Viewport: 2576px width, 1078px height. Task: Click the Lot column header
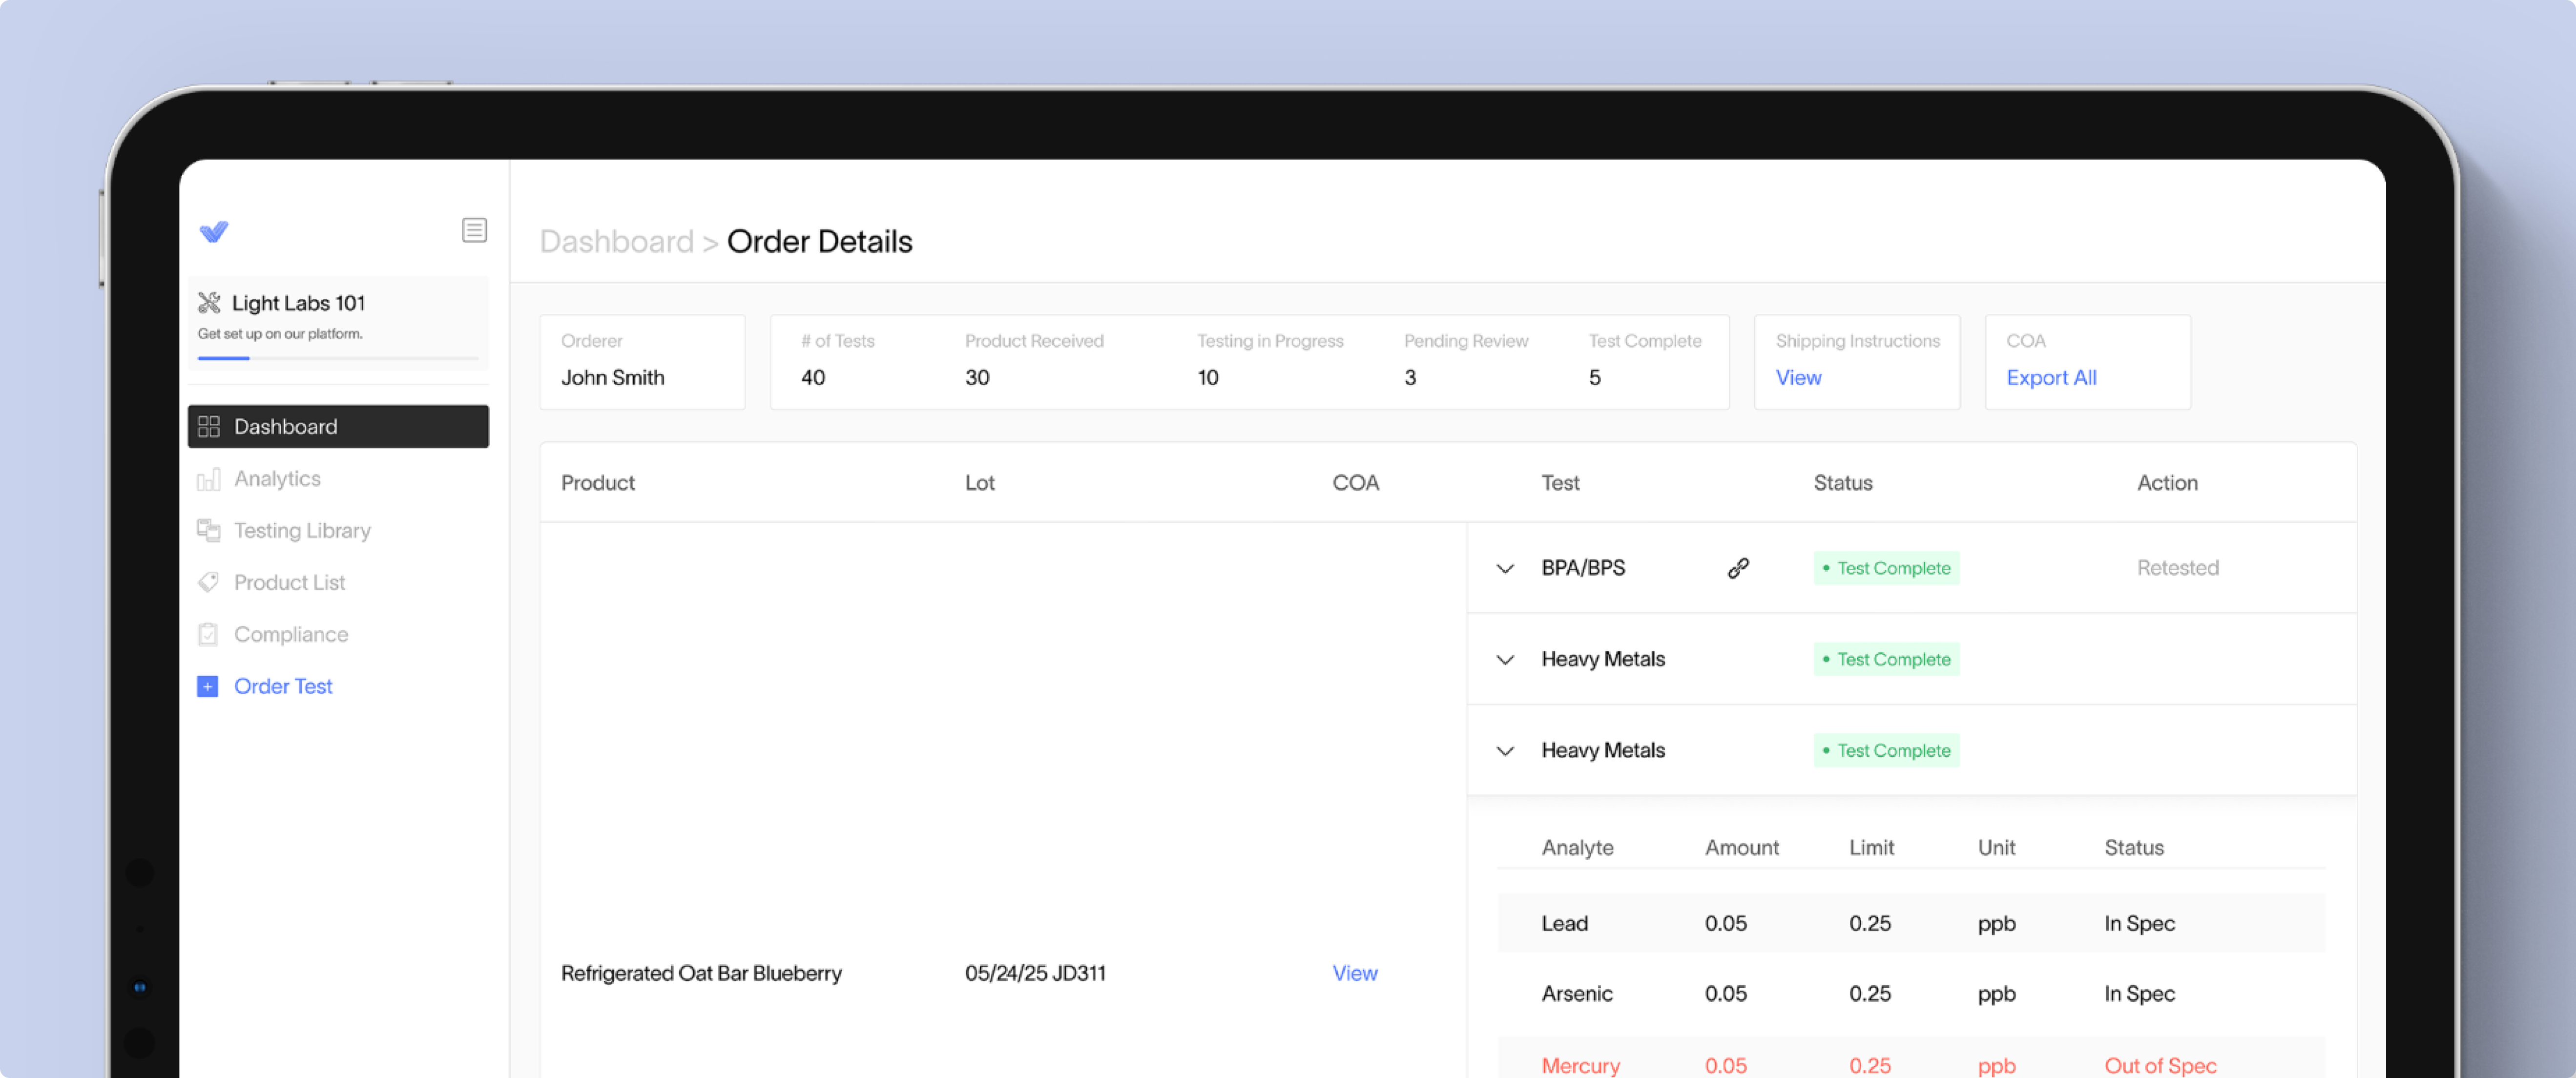pos(979,483)
